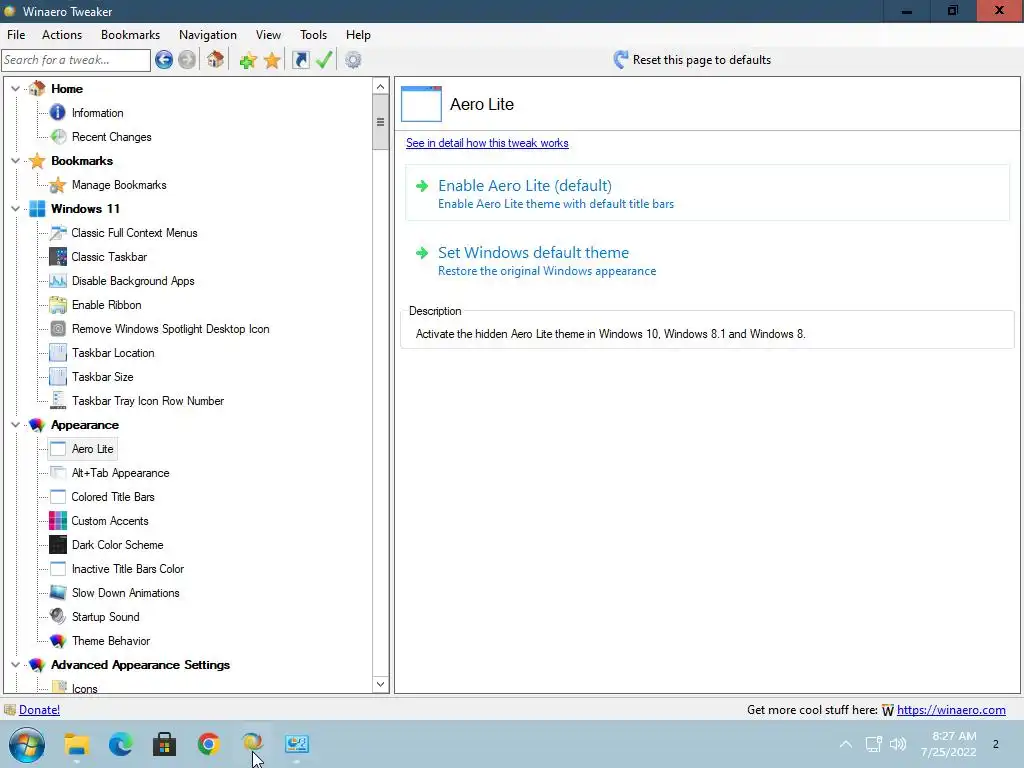This screenshot has width=1024, height=768.
Task: Open the Help menu
Action: pyautogui.click(x=358, y=35)
